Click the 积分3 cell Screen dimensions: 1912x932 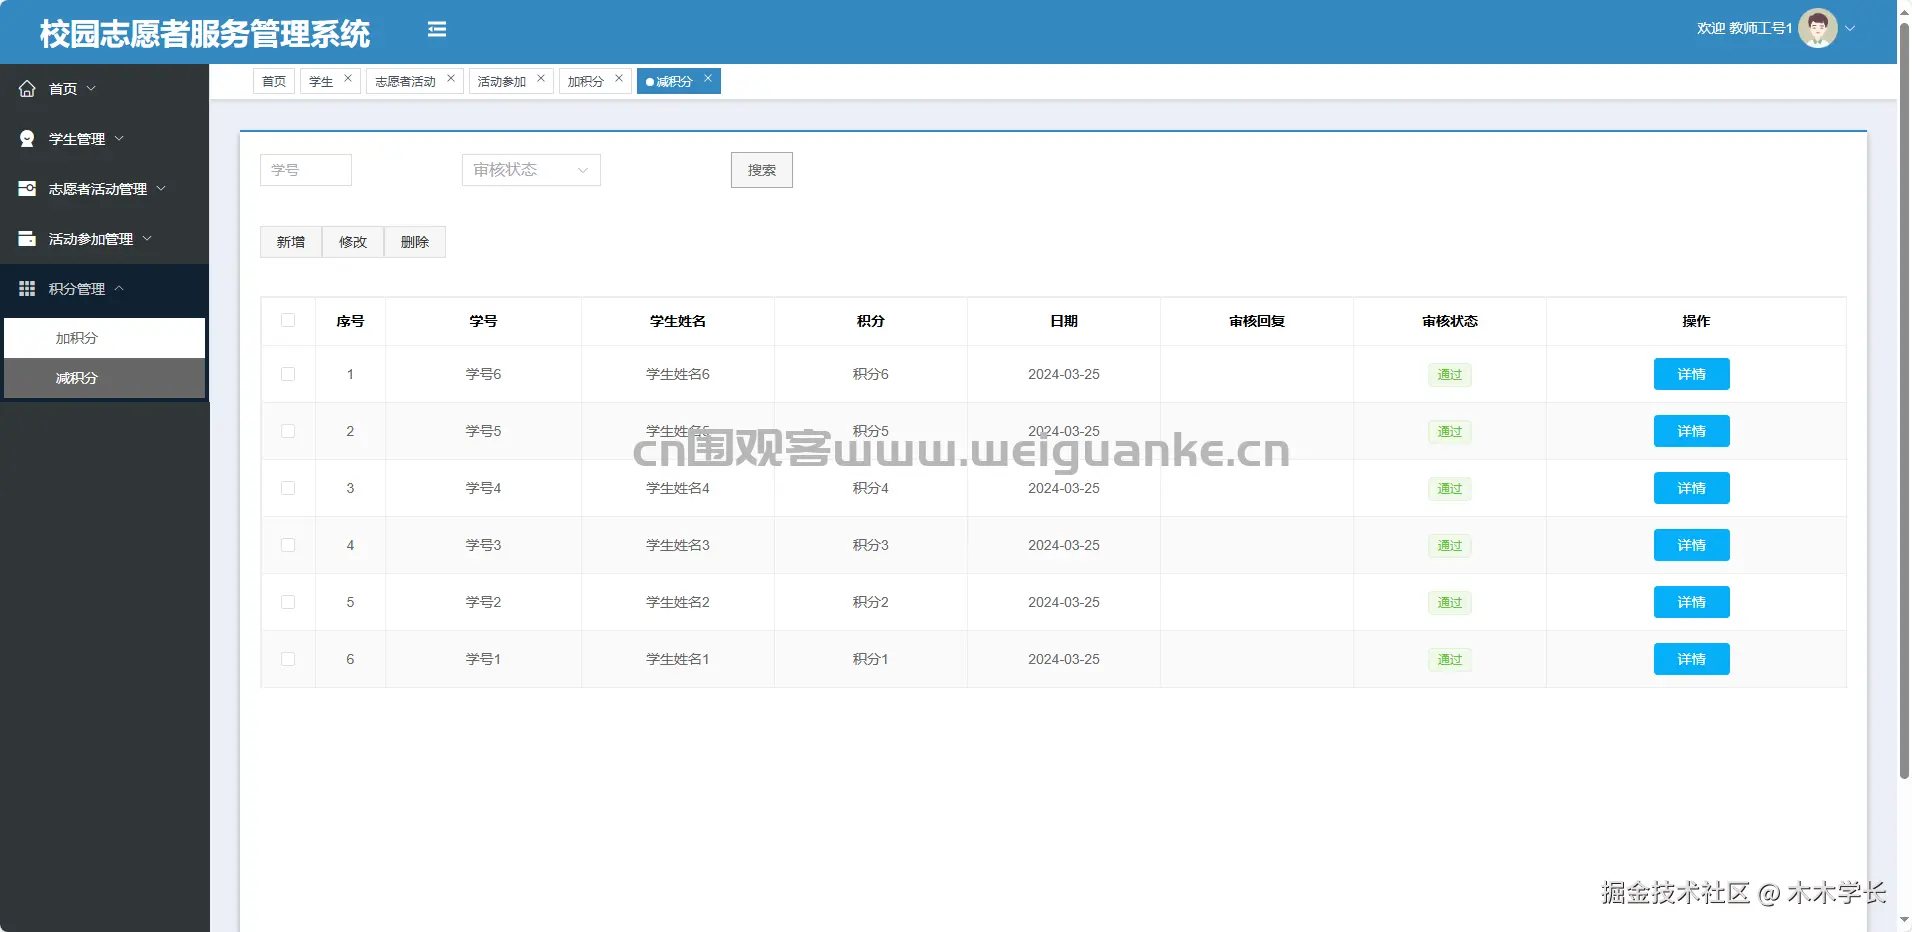(871, 545)
